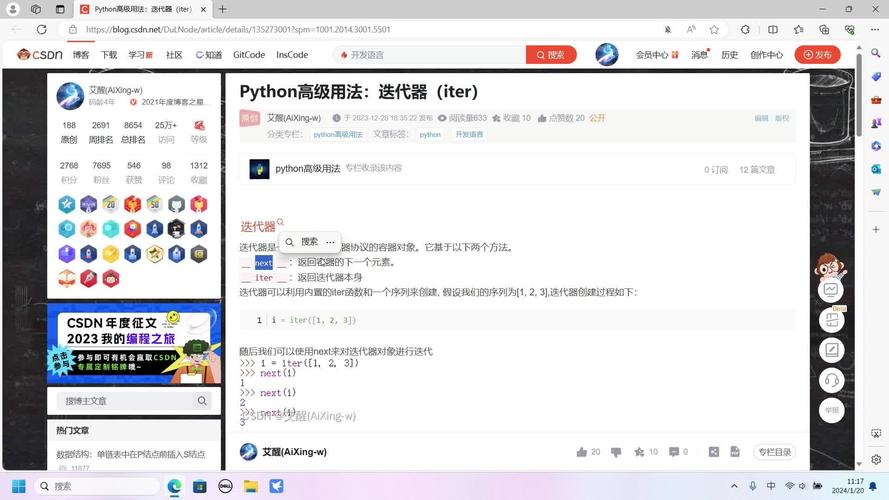Screen dimensions: 889x500
Task: Open the CSDN 年度征文 banner
Action: tap(134, 344)
